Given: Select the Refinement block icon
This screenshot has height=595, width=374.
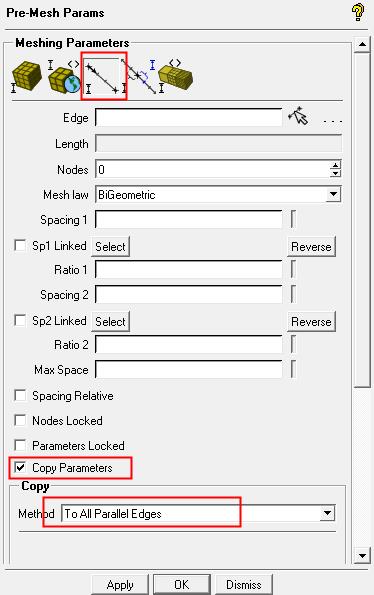Looking at the screenshot, I should (x=175, y=76).
